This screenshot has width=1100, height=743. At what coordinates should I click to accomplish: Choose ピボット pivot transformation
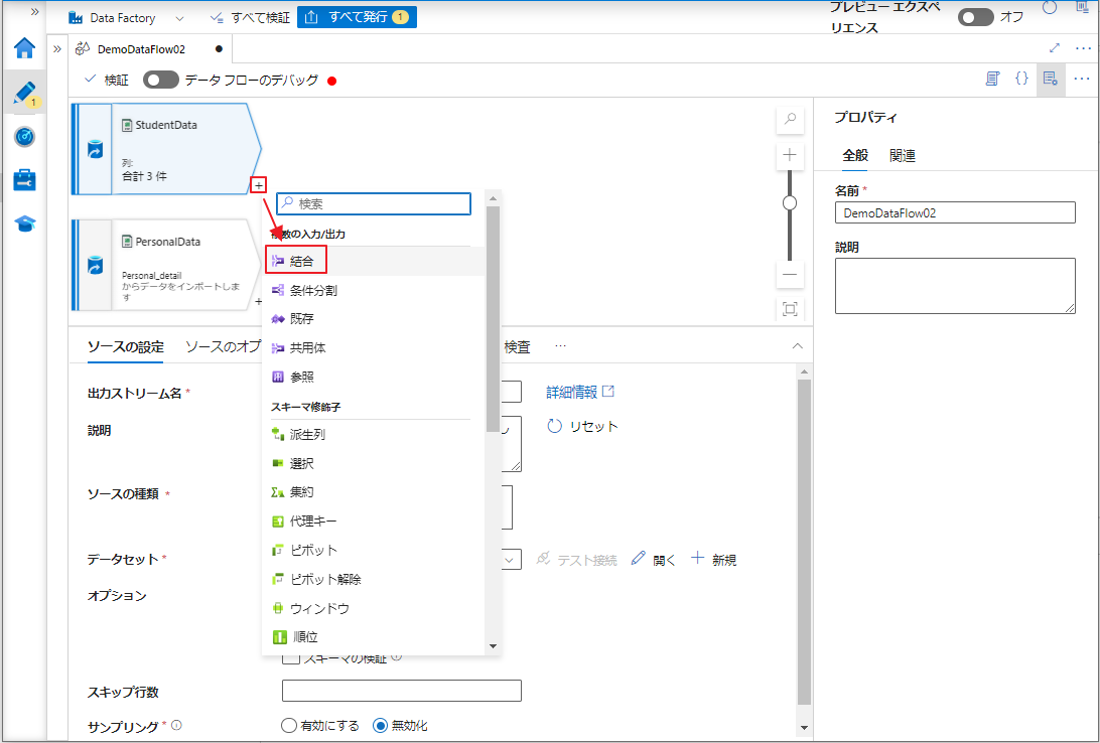tap(375, 550)
